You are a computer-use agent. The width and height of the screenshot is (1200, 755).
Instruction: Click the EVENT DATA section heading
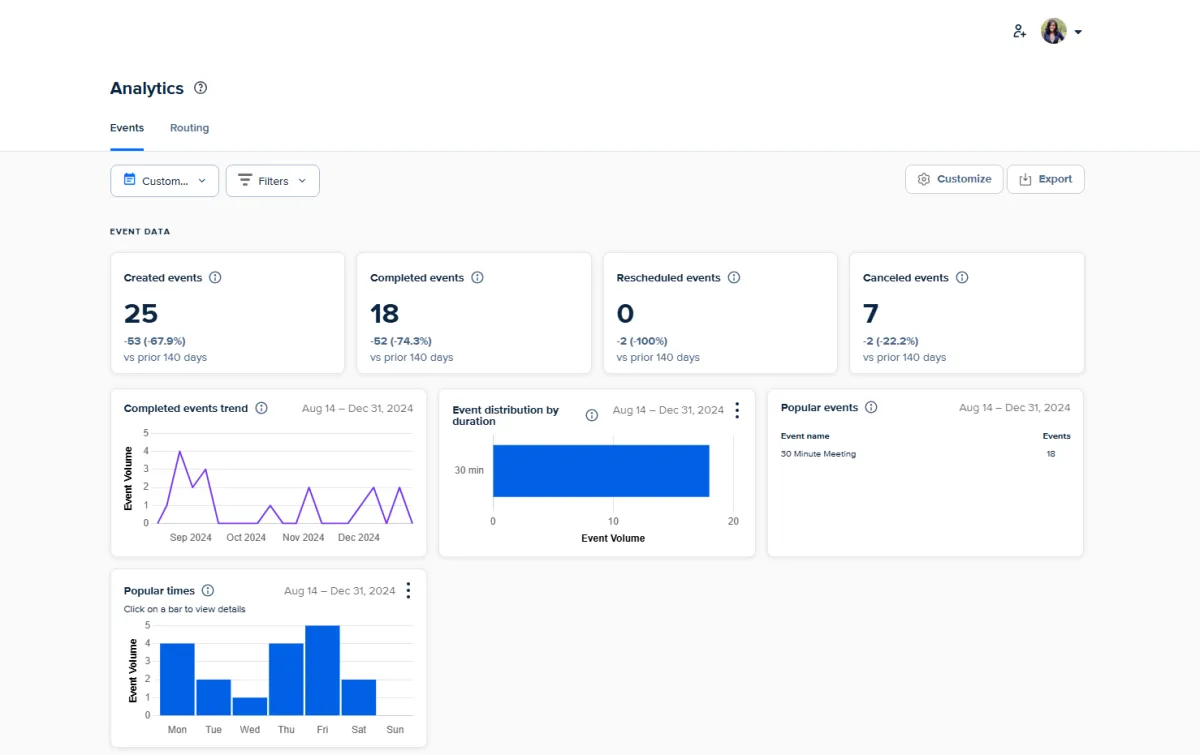140,232
